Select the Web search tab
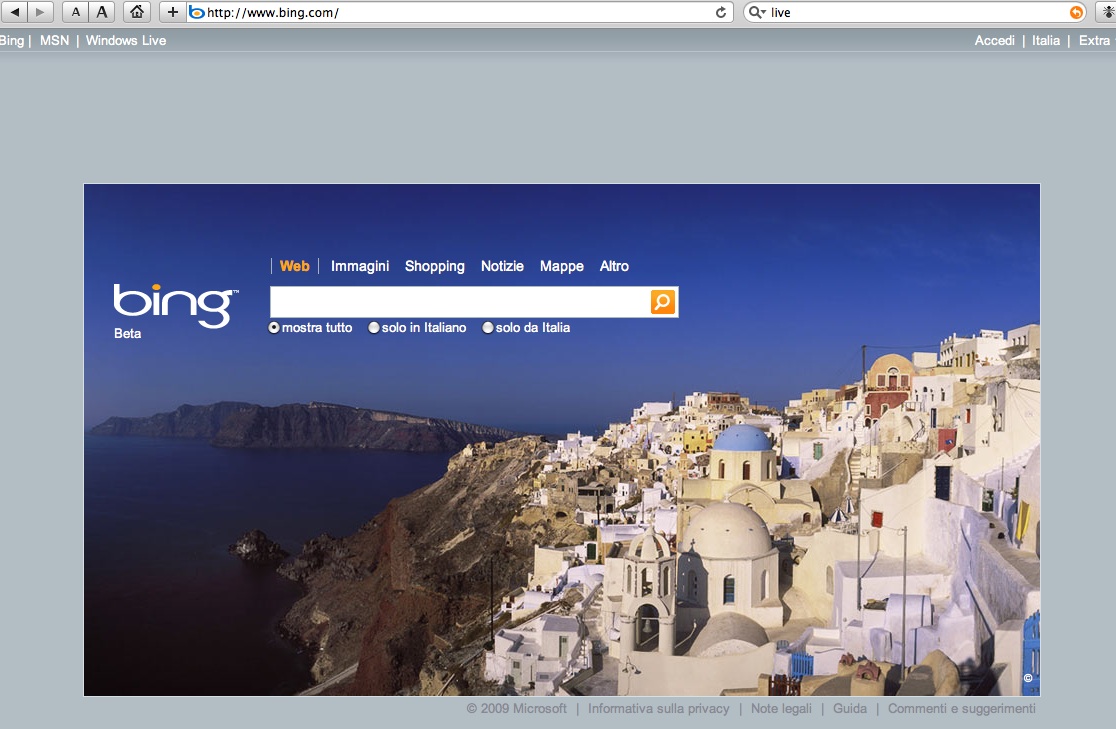Screen dimensions: 1116x729 (295, 266)
